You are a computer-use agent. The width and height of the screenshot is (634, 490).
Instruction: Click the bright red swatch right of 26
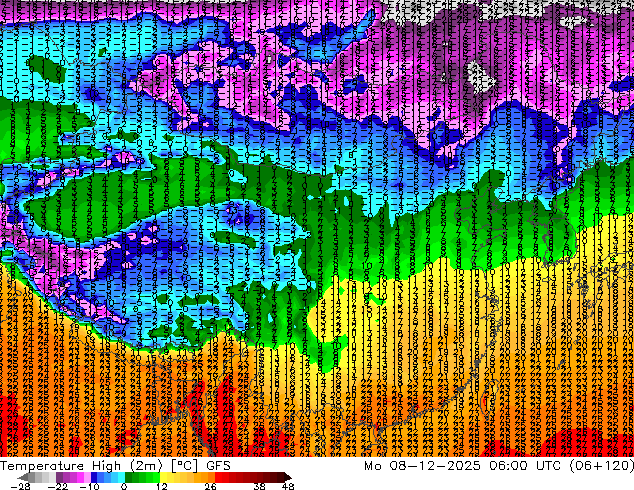coord(218,477)
